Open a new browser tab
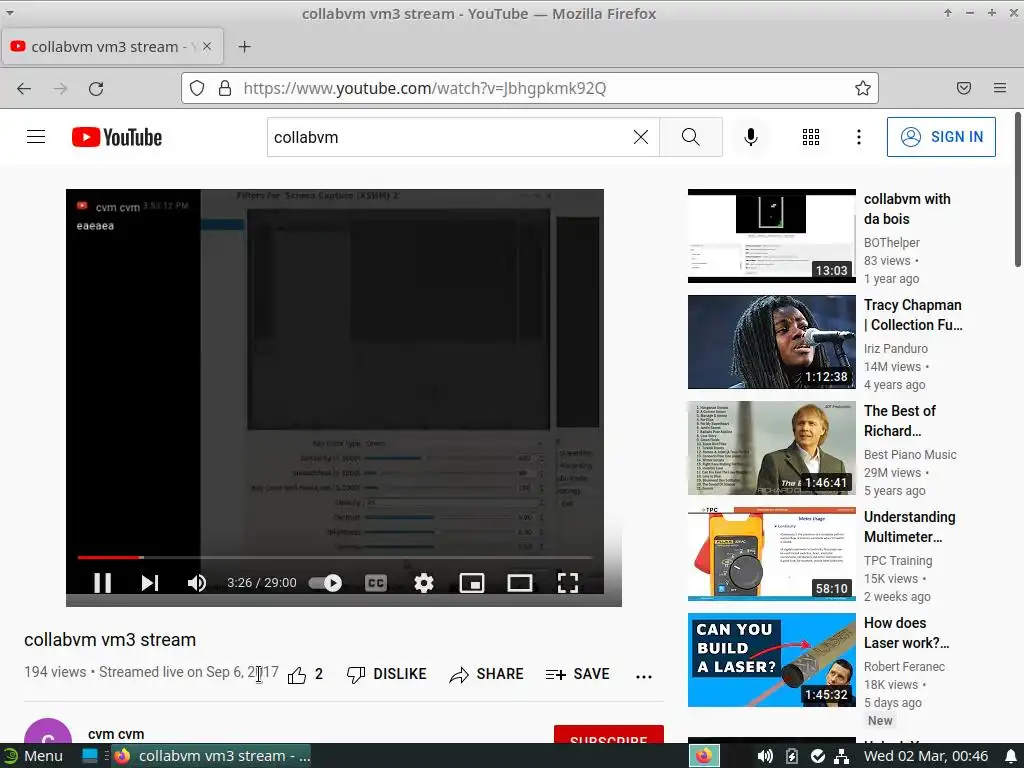The height and width of the screenshot is (768, 1024). 244,46
